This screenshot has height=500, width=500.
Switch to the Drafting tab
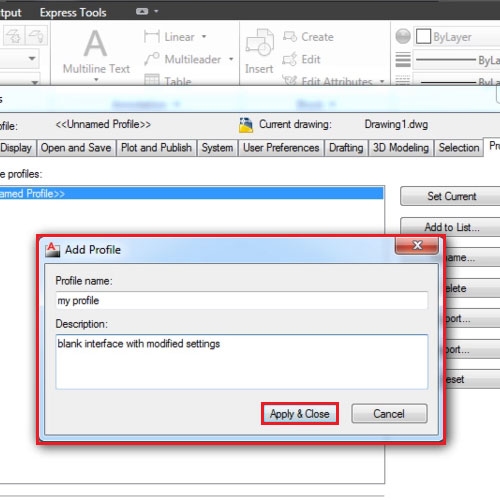(x=346, y=148)
